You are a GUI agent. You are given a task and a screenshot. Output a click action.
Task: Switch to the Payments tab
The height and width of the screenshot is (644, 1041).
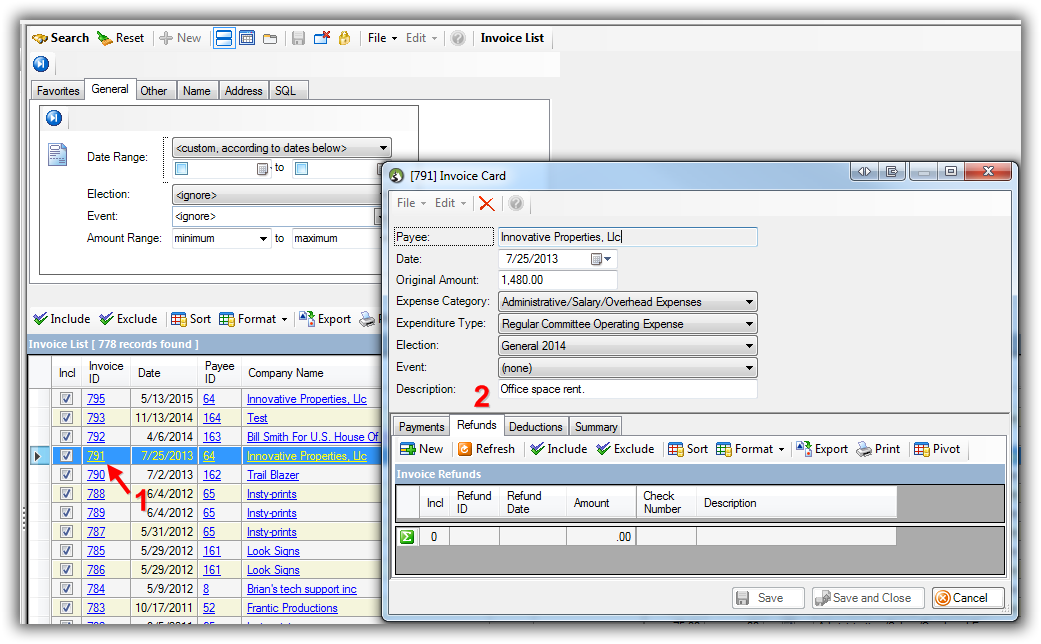(x=421, y=427)
